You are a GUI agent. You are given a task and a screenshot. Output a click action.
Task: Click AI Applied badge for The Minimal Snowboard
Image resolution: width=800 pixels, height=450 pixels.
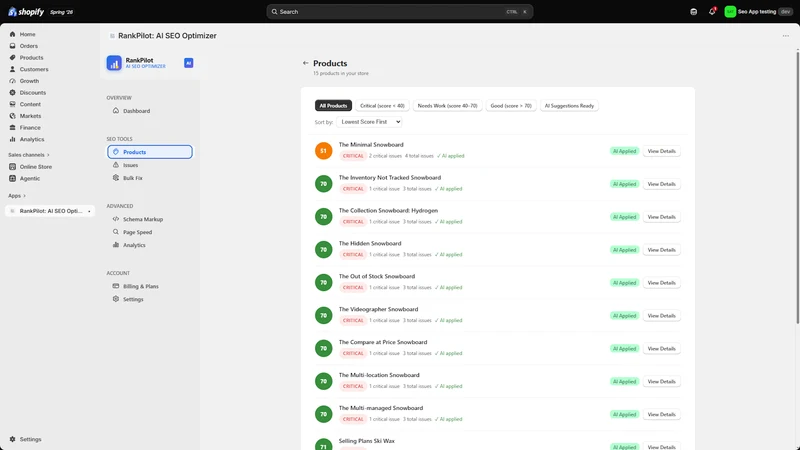(x=624, y=151)
